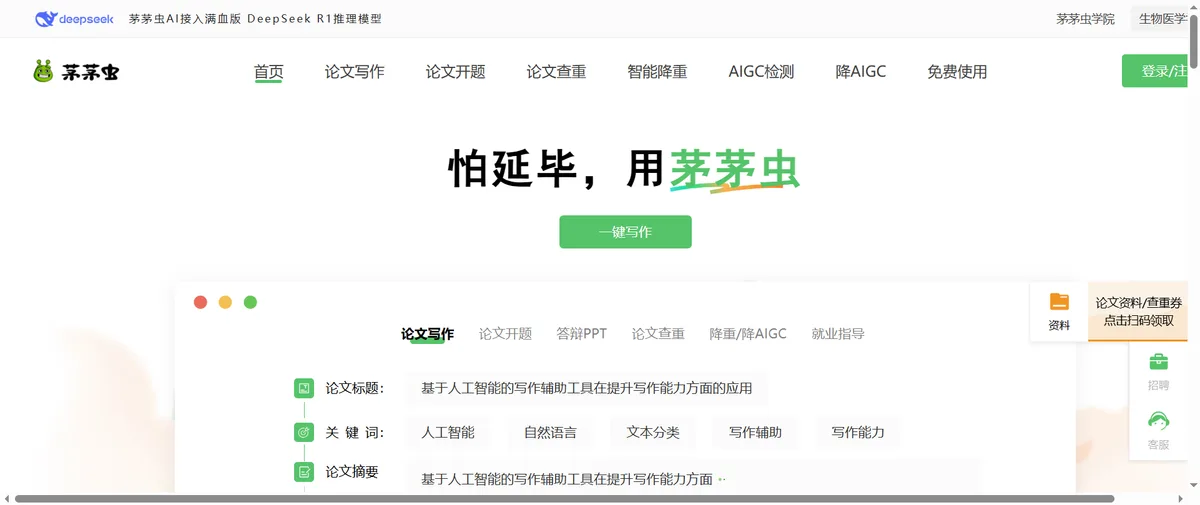Open 论文查重 in top navigation

[556, 72]
